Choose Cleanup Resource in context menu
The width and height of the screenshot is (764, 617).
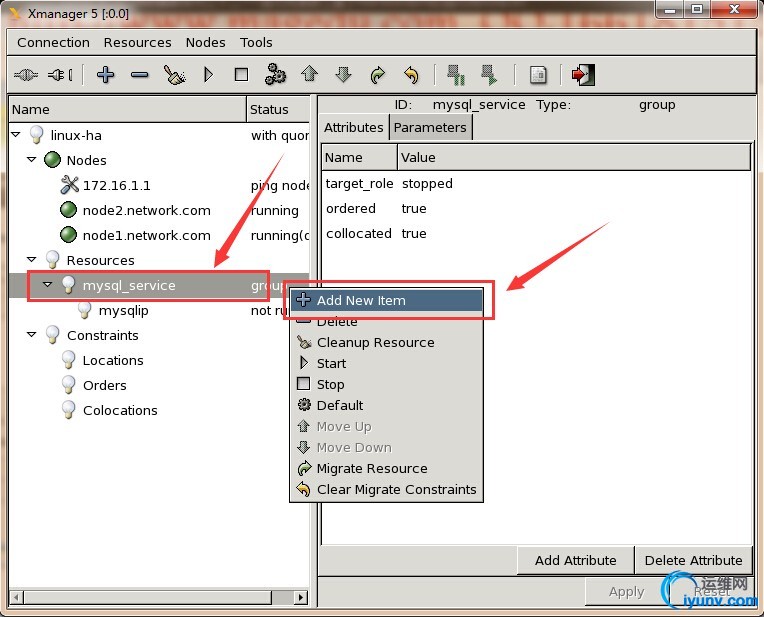tap(387, 343)
